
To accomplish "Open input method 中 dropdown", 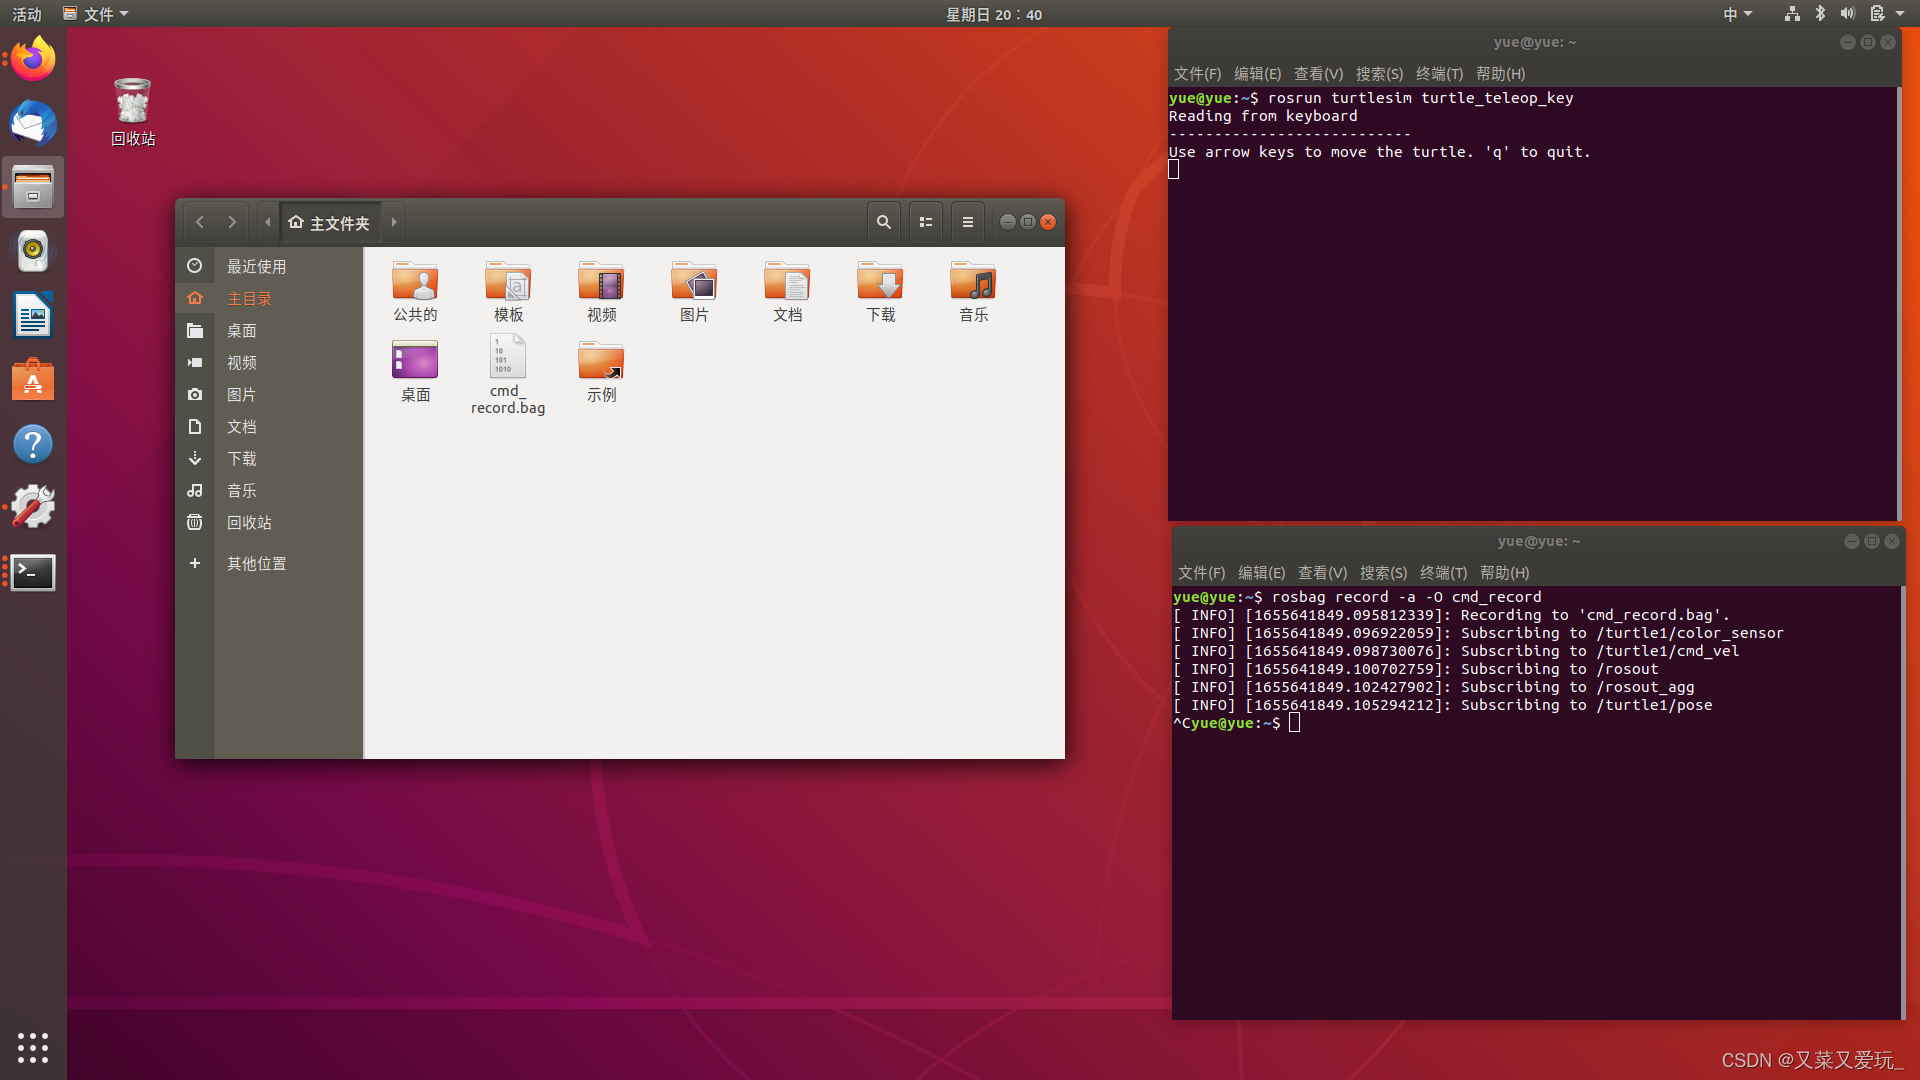I will coord(1737,14).
